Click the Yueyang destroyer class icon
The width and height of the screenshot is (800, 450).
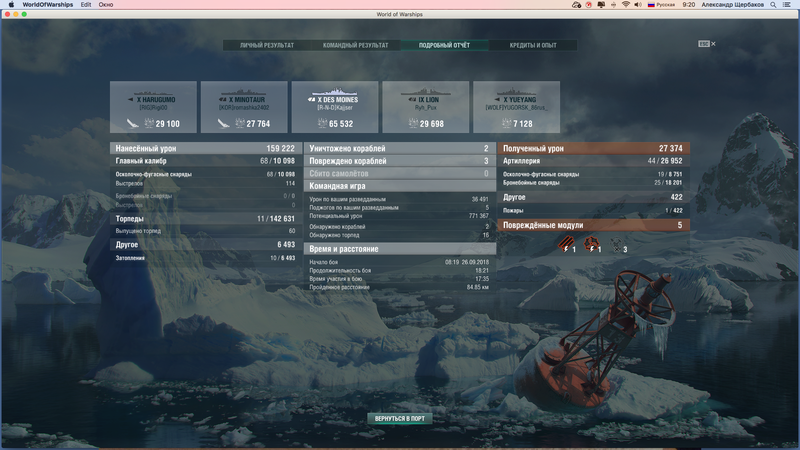tap(497, 99)
